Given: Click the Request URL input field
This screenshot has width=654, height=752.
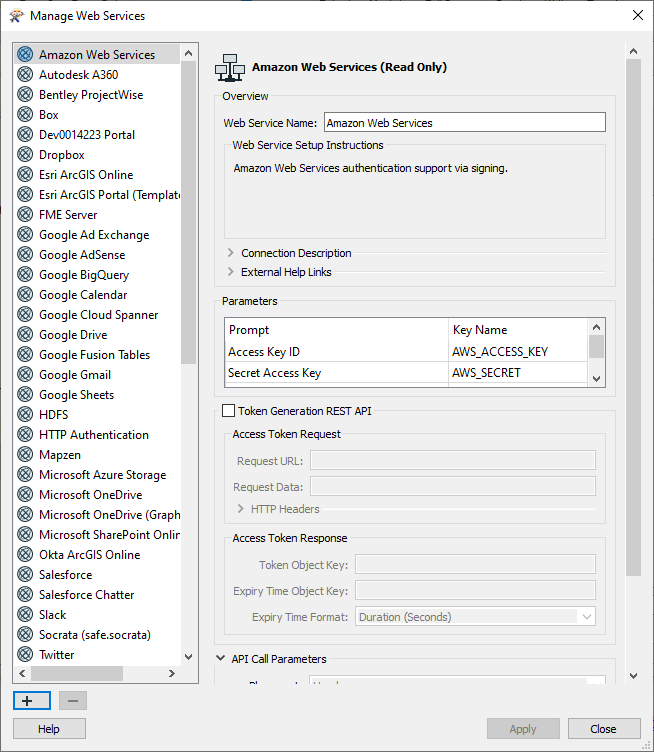Looking at the screenshot, I should [x=453, y=460].
